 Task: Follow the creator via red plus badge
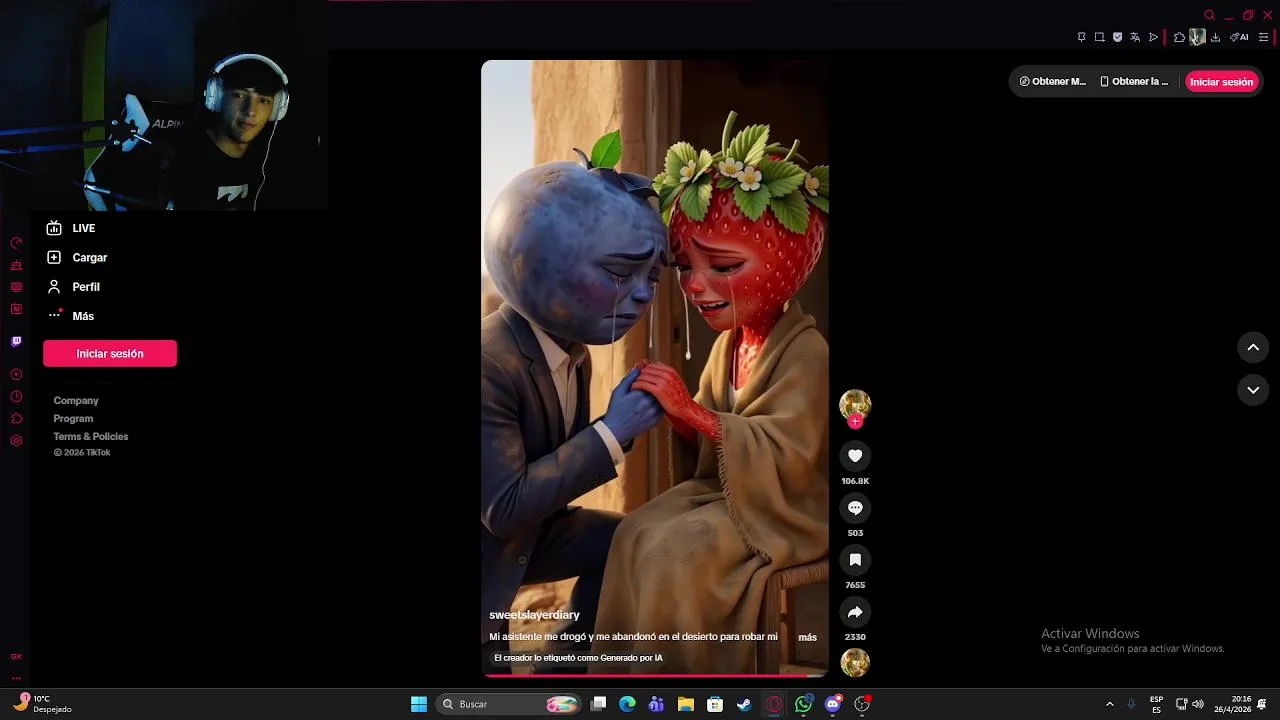855,421
